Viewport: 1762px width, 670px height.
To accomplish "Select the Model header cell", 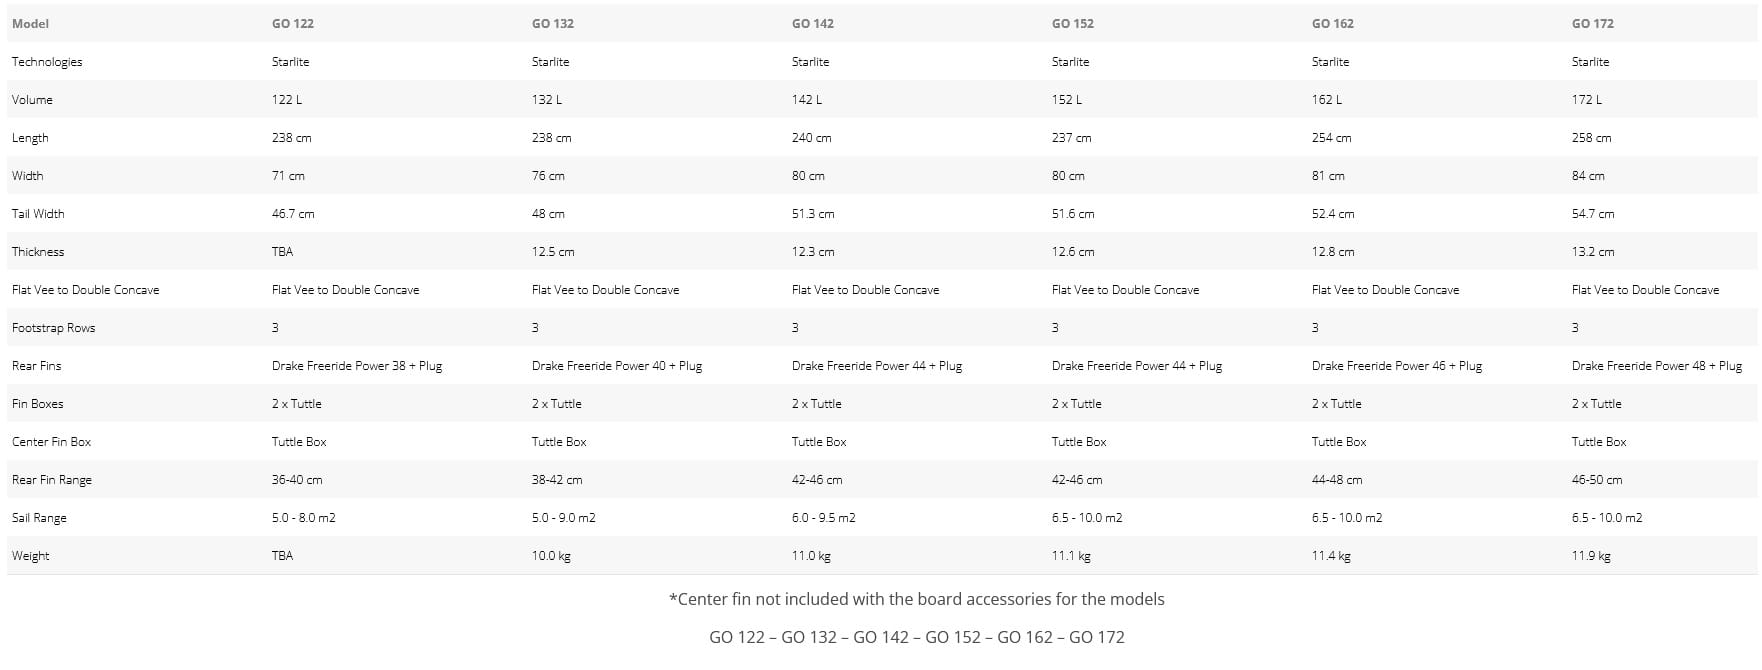I will (30, 23).
